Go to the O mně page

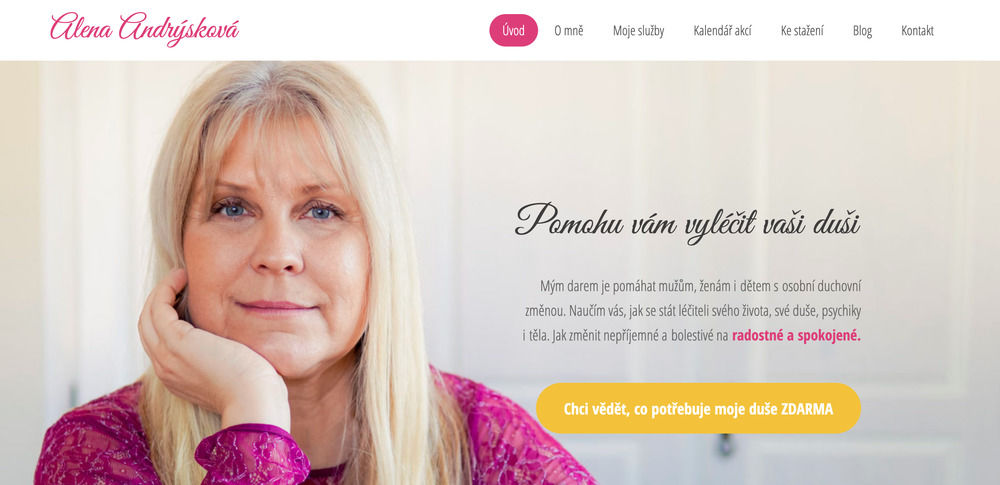click(568, 31)
